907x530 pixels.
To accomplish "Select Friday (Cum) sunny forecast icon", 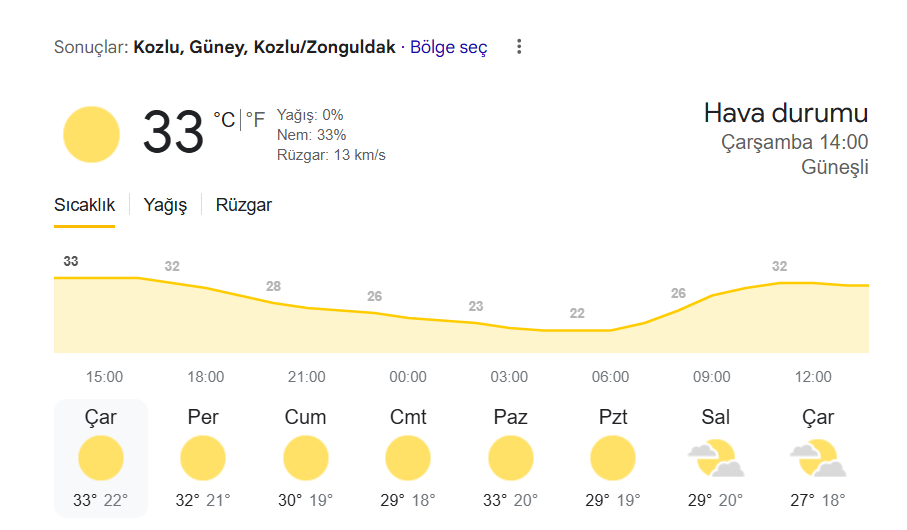I will click(305, 458).
